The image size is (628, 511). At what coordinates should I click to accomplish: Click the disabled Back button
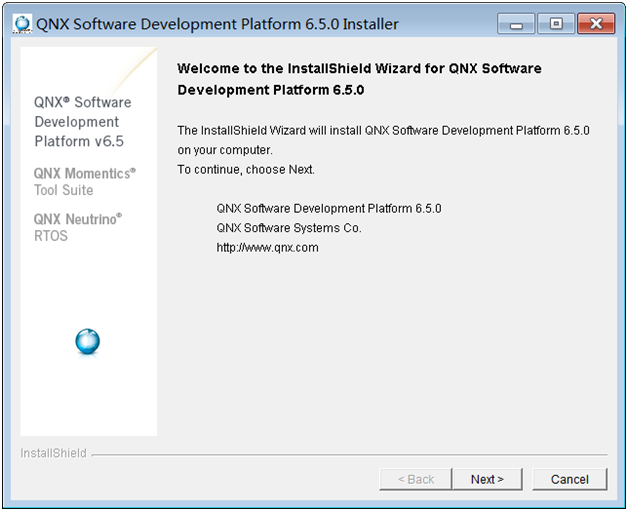tap(415, 479)
